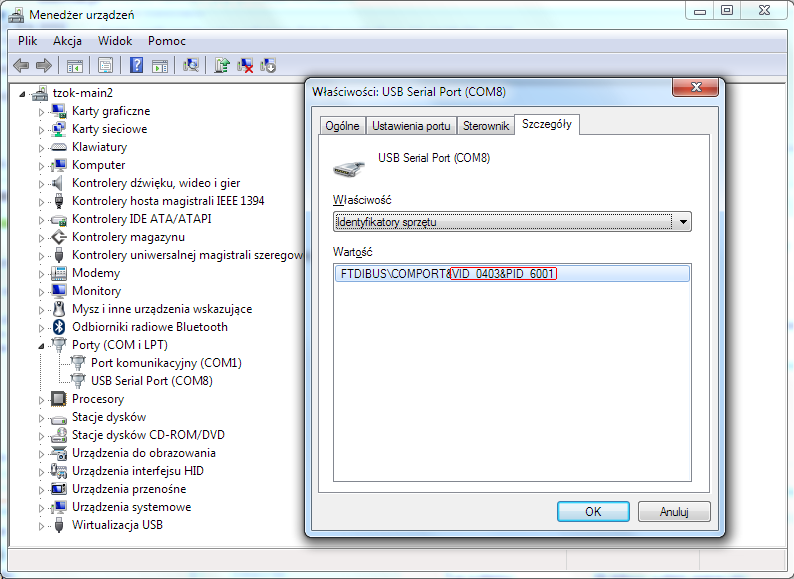The image size is (794, 579).
Task: Switch to the Ustawienia portu tab
Action: pyautogui.click(x=411, y=126)
